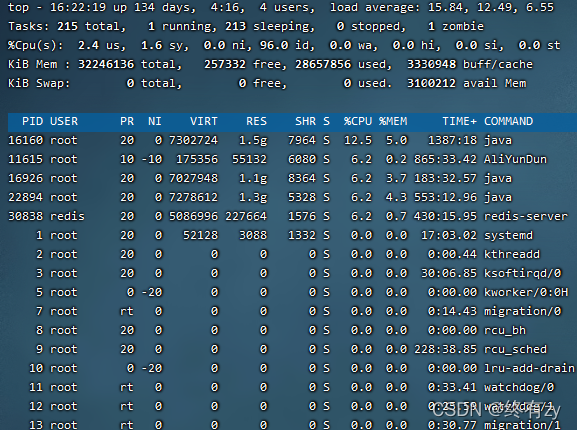The image size is (577, 430).
Task: Click the rcu_sched command entry
Action: (515, 349)
